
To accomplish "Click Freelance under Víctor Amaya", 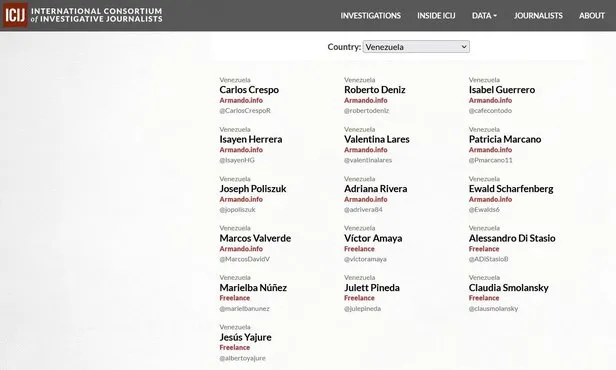I will [359, 249].
